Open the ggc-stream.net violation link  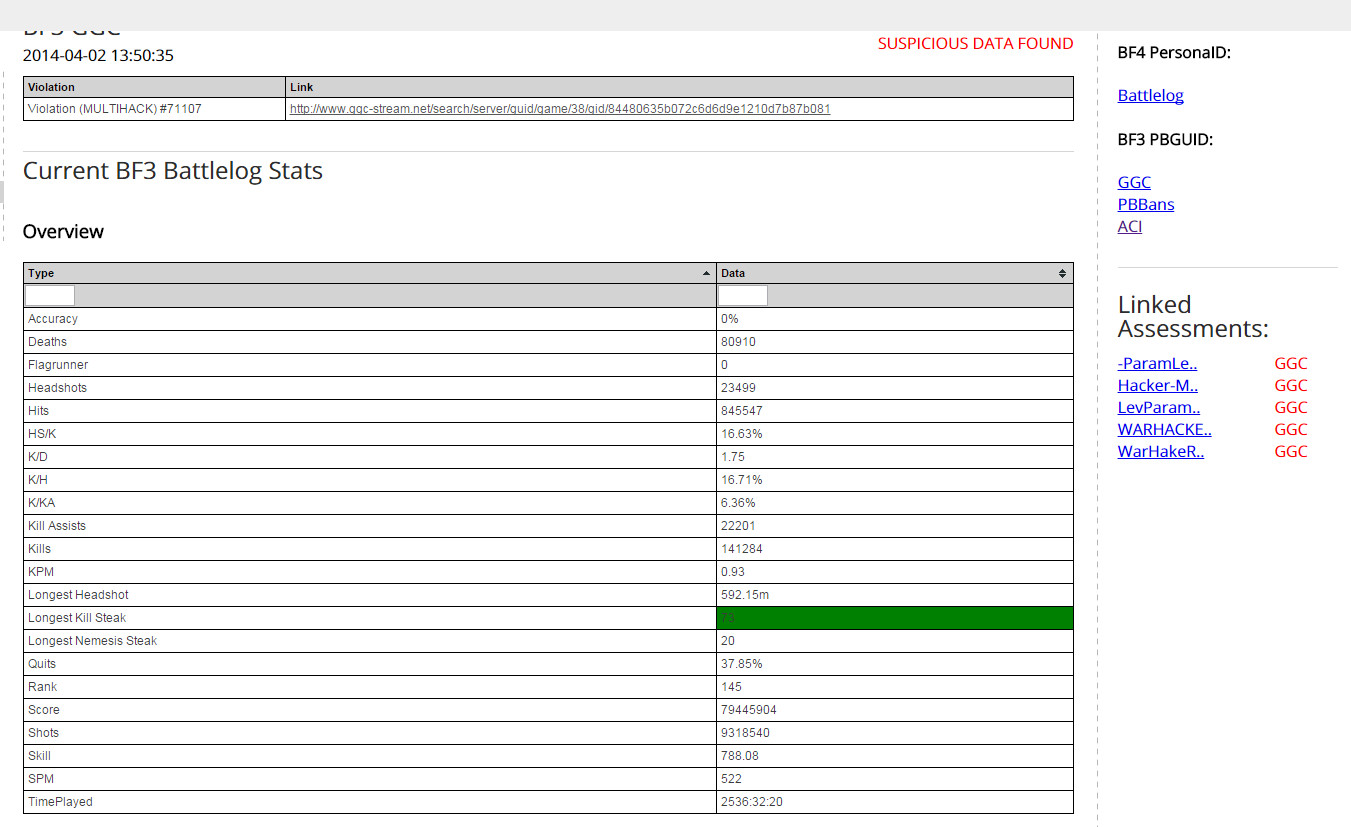point(560,109)
